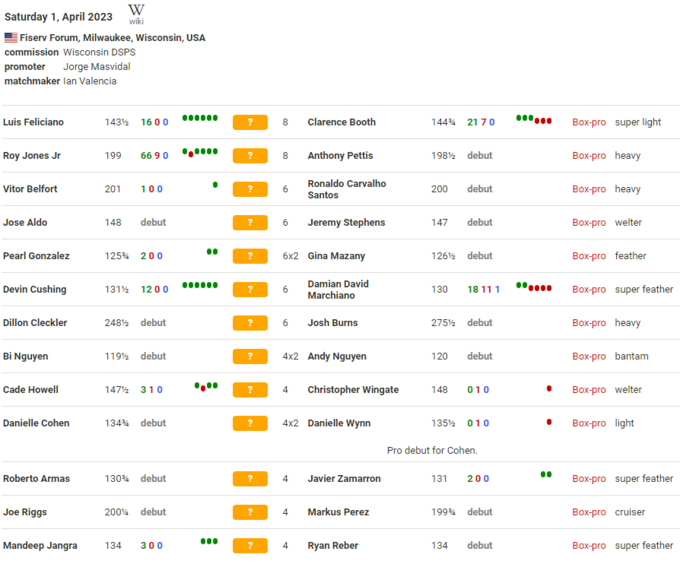Open Wisconsin DSPS commission link
The height and width of the screenshot is (564, 680).
click(99, 52)
